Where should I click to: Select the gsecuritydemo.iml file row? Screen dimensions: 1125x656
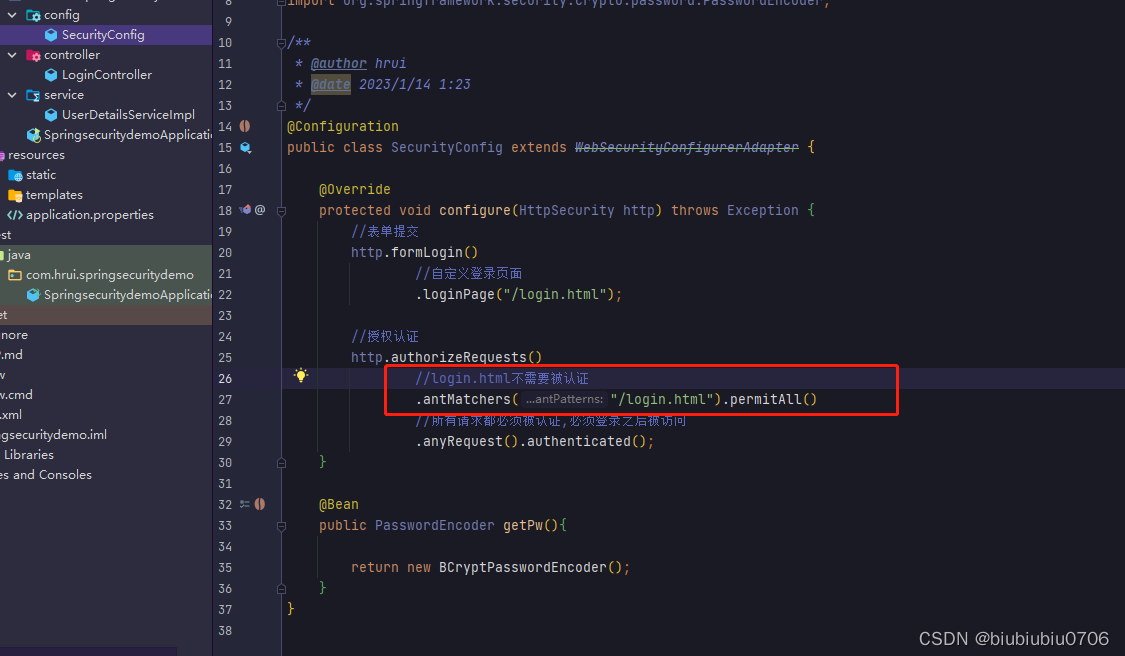coord(106,435)
